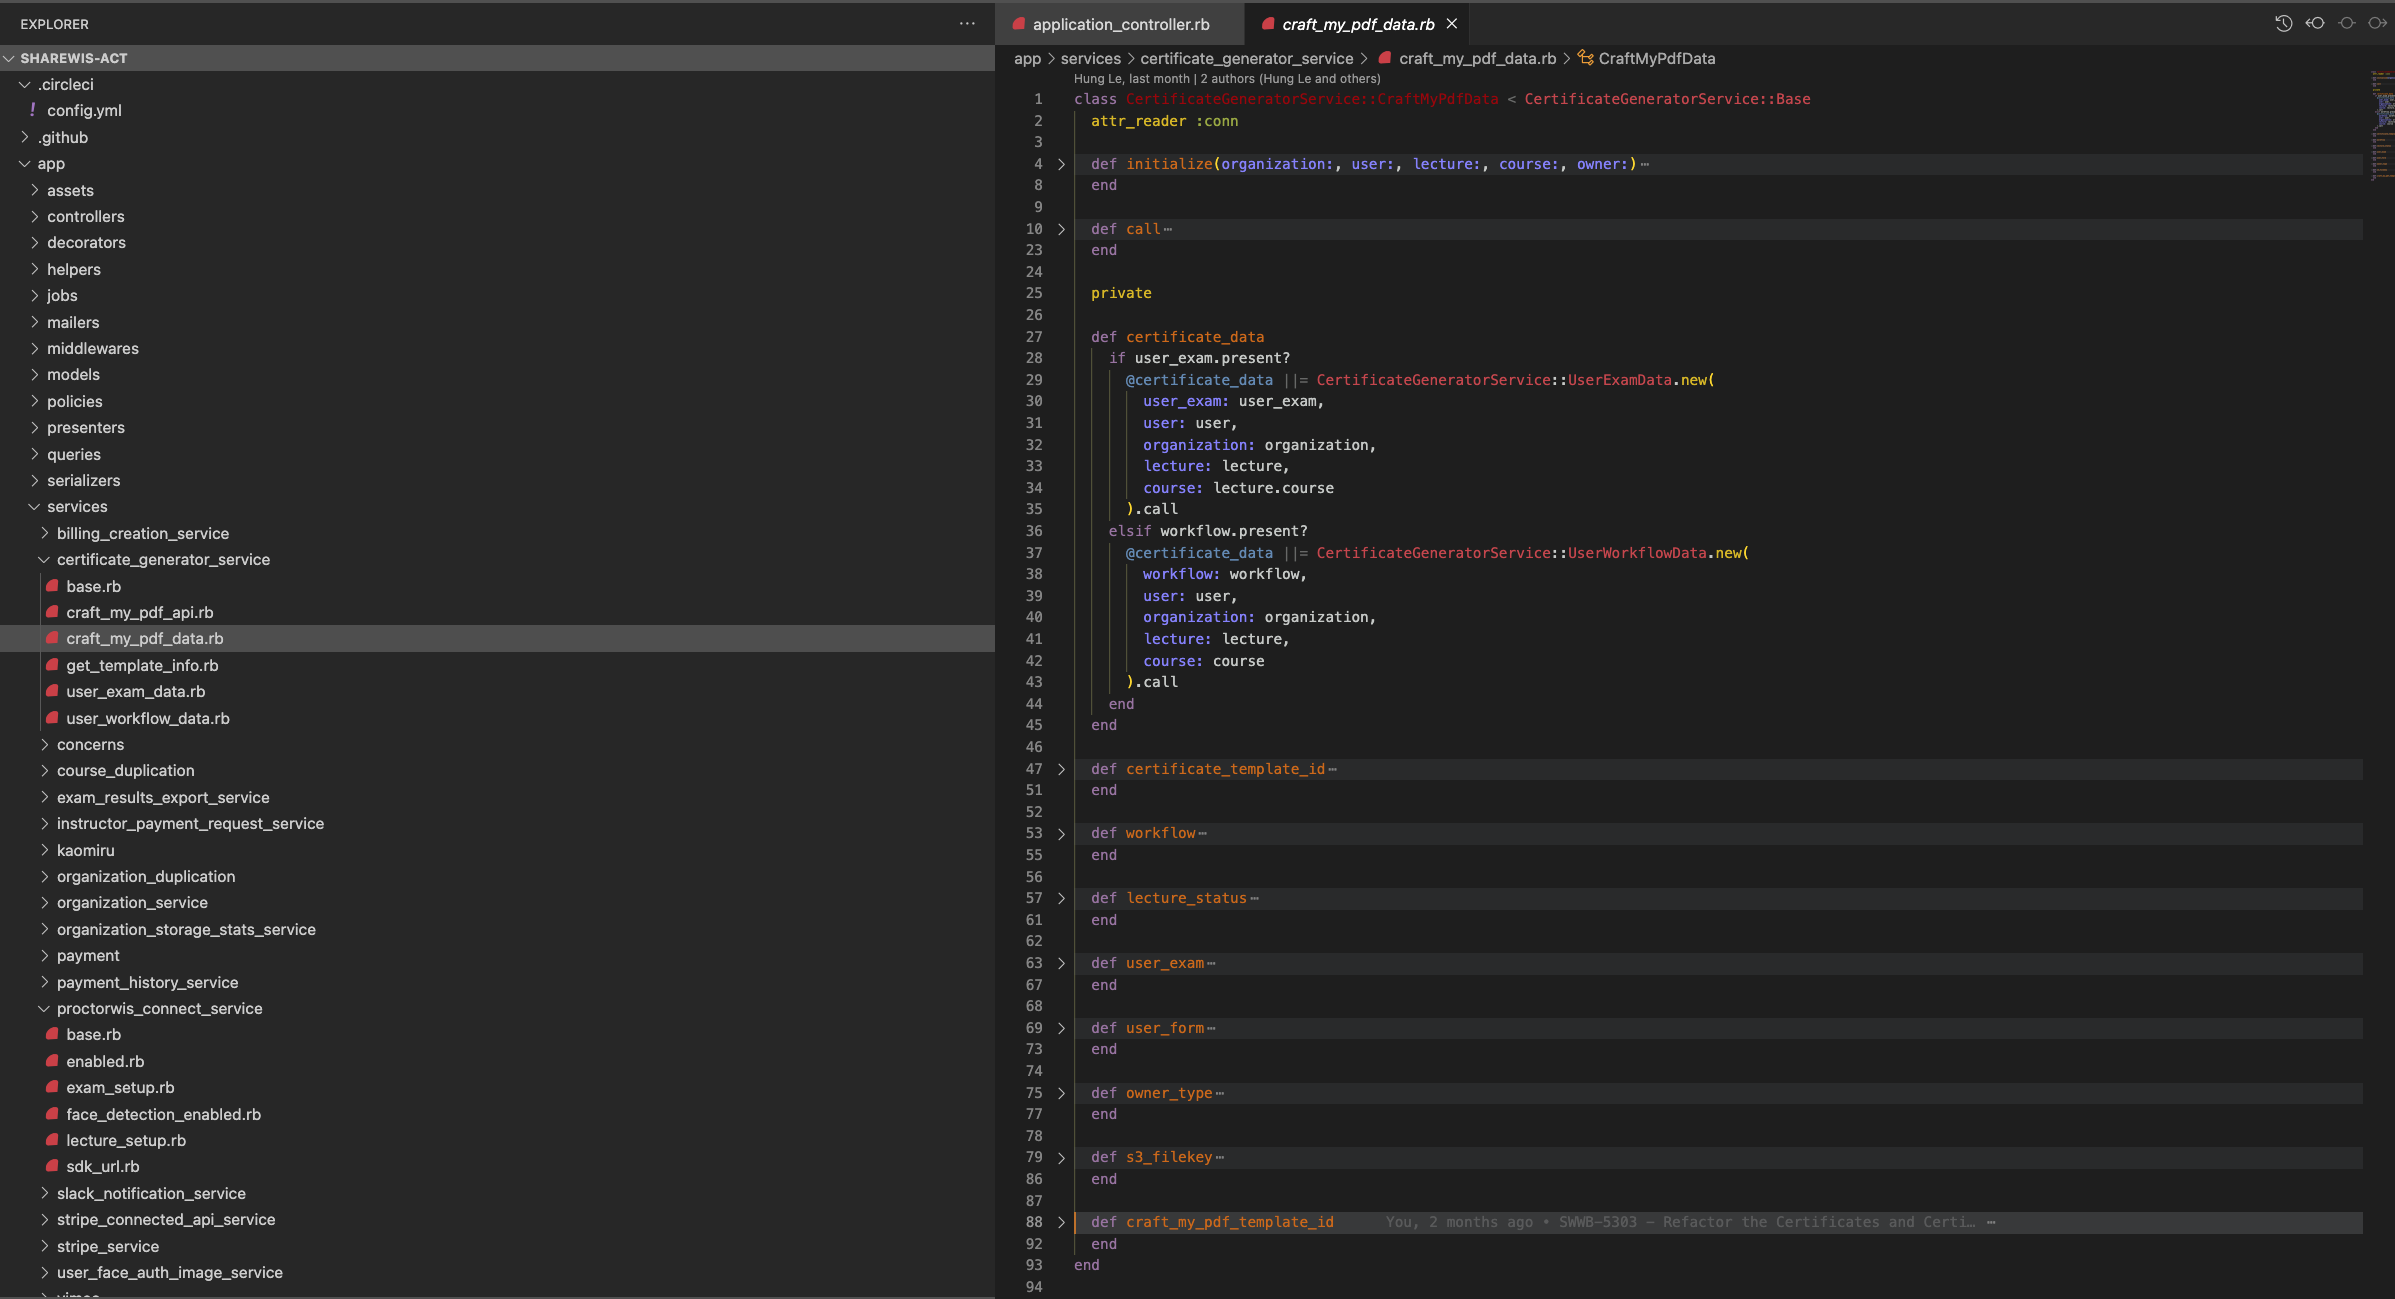The width and height of the screenshot is (2395, 1299).
Task: Click the folded ellipsis after 'def workflow'
Action: click(1202, 833)
